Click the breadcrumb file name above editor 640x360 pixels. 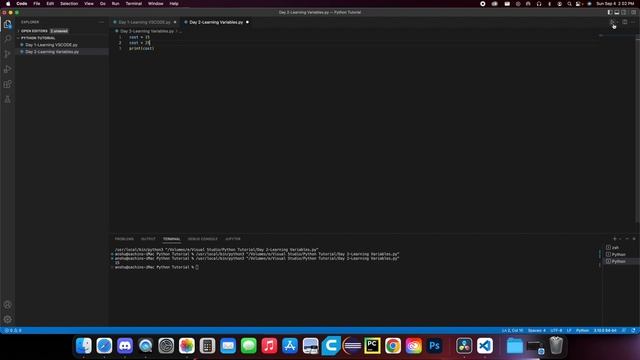coord(147,31)
